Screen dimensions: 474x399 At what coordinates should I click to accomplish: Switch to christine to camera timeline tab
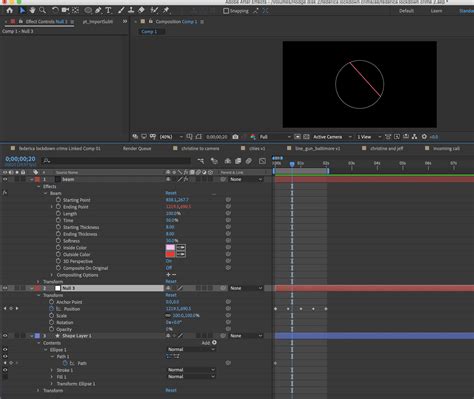pyautogui.click(x=200, y=148)
